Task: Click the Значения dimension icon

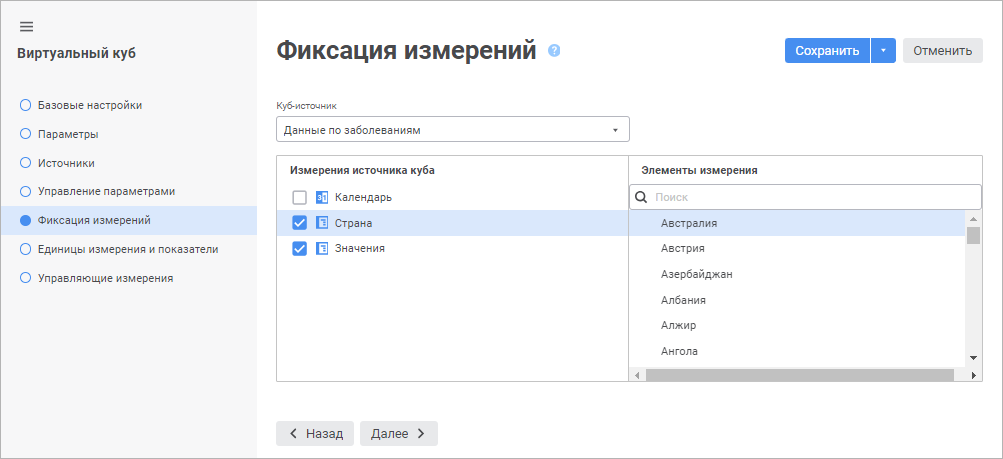Action: point(322,248)
